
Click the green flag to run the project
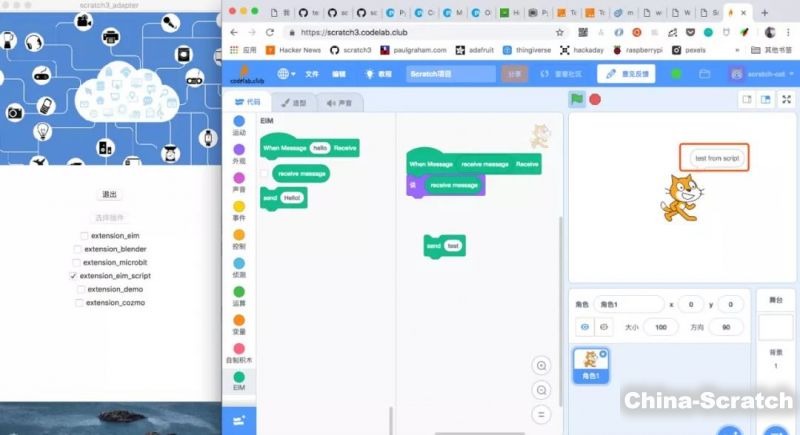577,99
